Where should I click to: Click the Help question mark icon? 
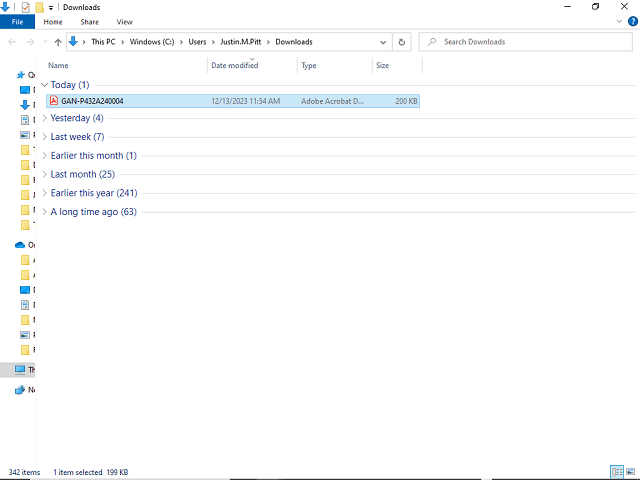pyautogui.click(x=632, y=21)
